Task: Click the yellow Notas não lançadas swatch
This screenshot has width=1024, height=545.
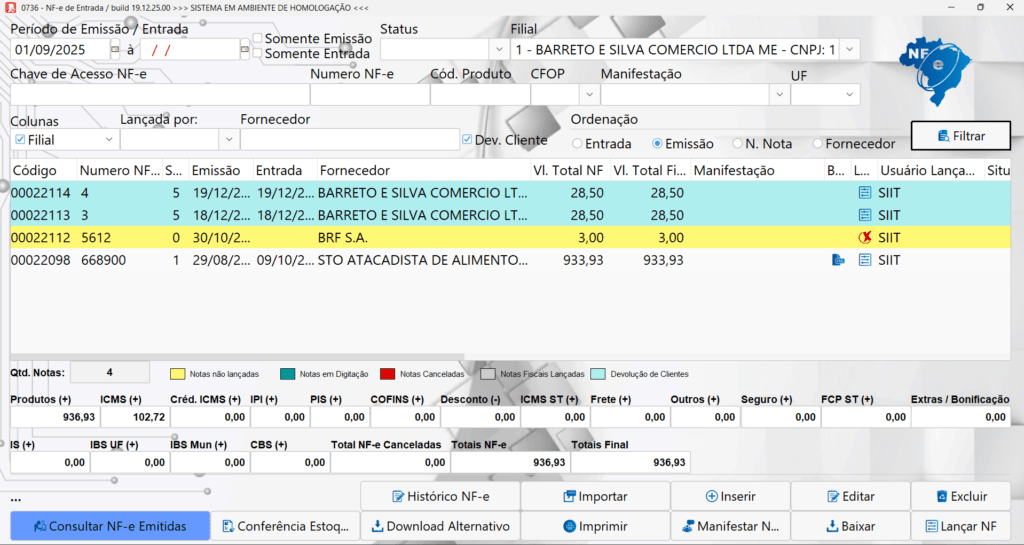Action: pos(178,374)
